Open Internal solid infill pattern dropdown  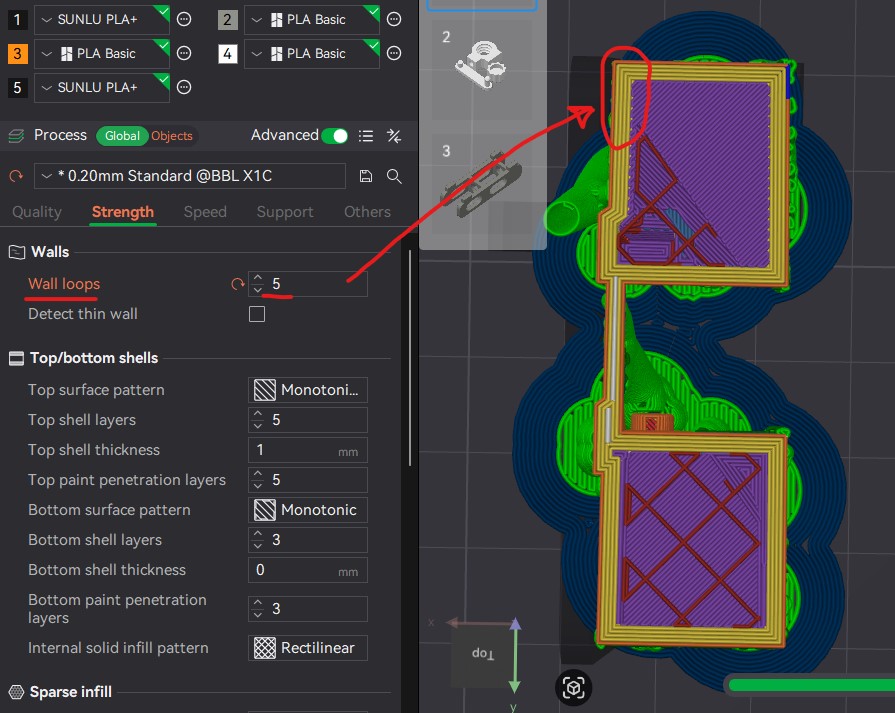[308, 648]
